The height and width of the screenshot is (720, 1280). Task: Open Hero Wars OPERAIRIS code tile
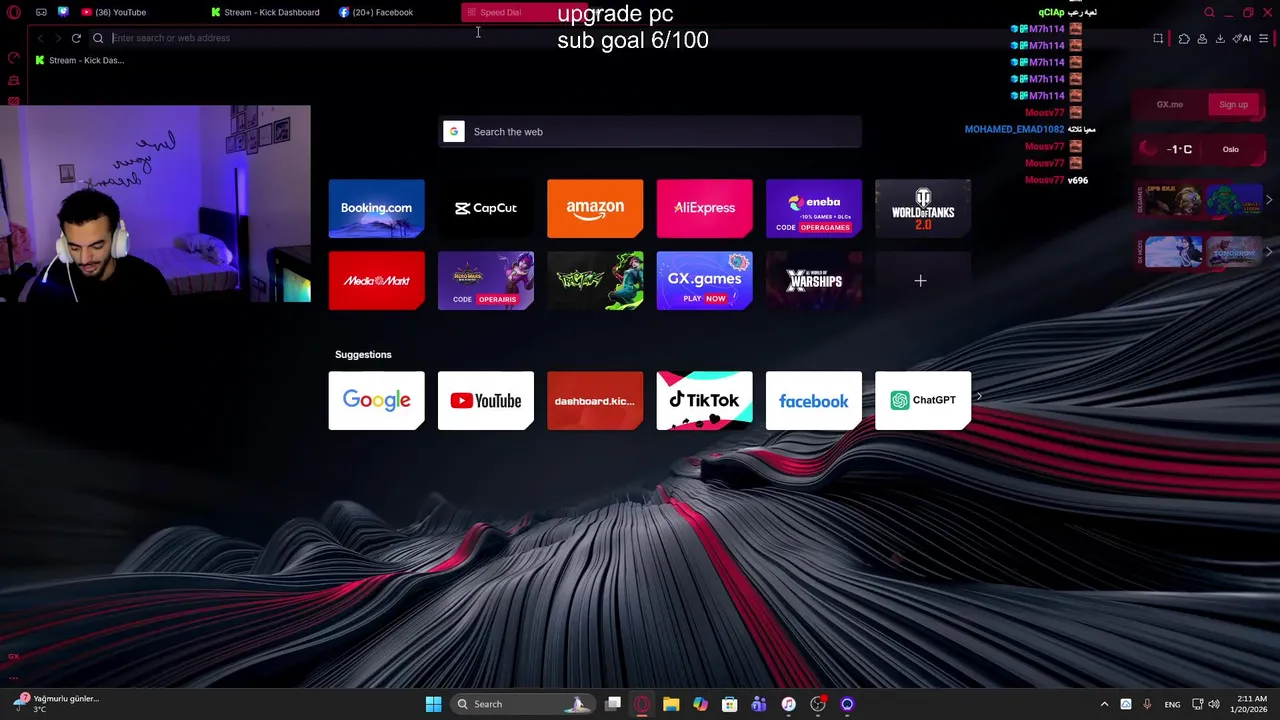click(486, 281)
